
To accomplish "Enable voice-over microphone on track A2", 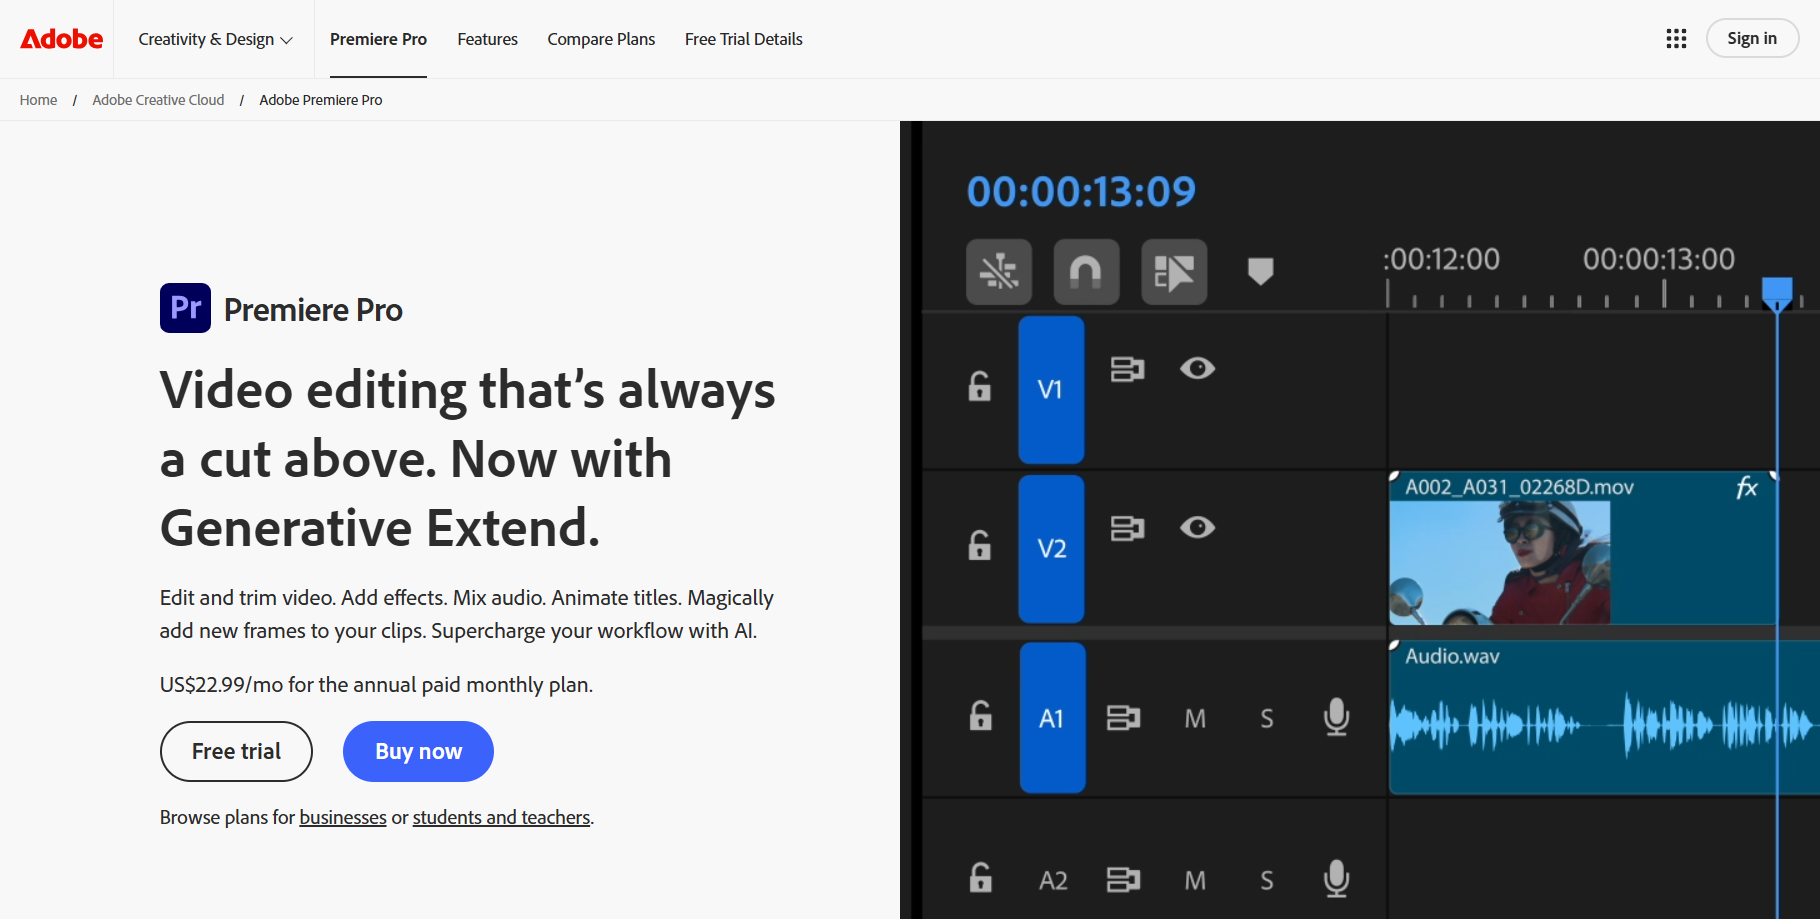I will pyautogui.click(x=1336, y=879).
